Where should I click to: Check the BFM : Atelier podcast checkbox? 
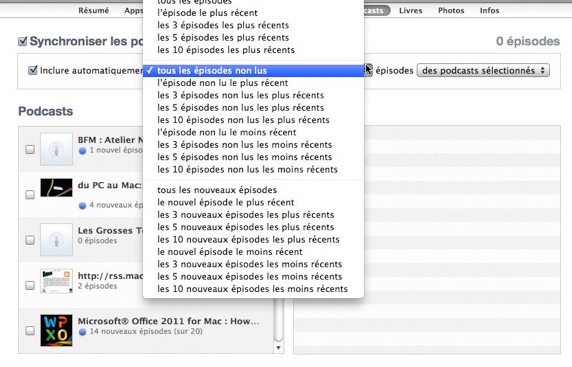point(30,149)
